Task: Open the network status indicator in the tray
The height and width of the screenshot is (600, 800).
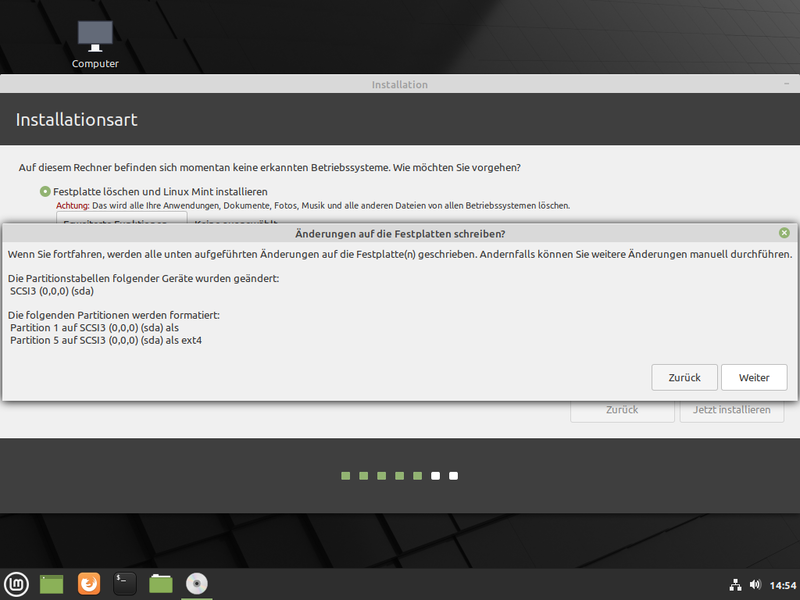Action: pyautogui.click(x=735, y=583)
